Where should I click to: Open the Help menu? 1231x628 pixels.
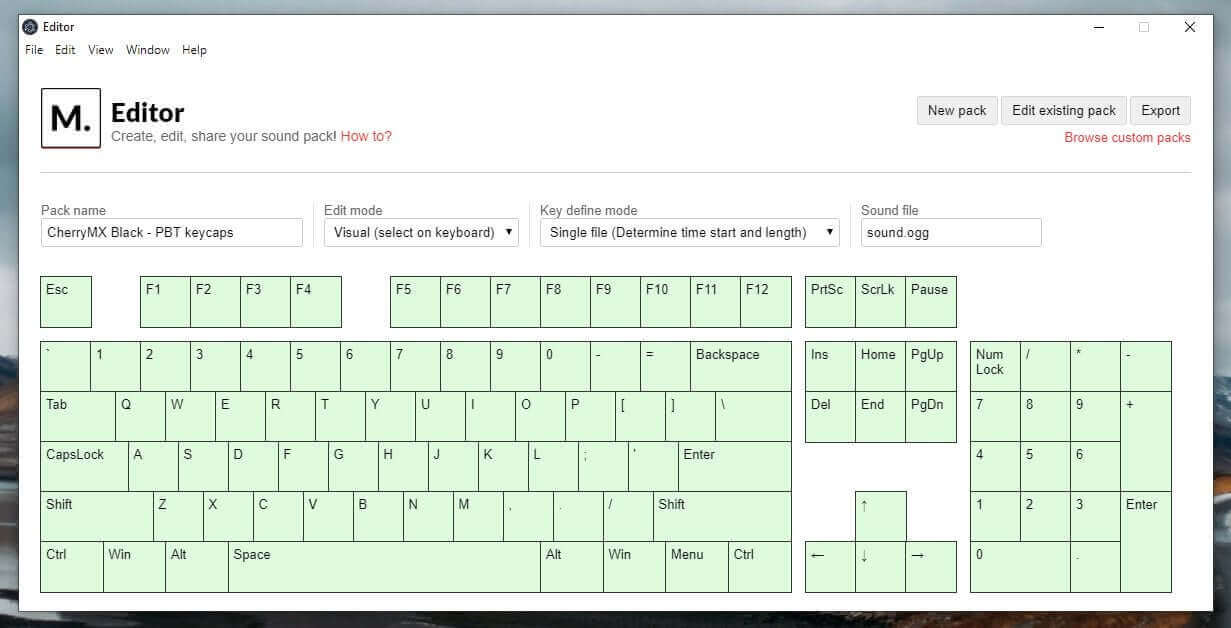point(194,50)
